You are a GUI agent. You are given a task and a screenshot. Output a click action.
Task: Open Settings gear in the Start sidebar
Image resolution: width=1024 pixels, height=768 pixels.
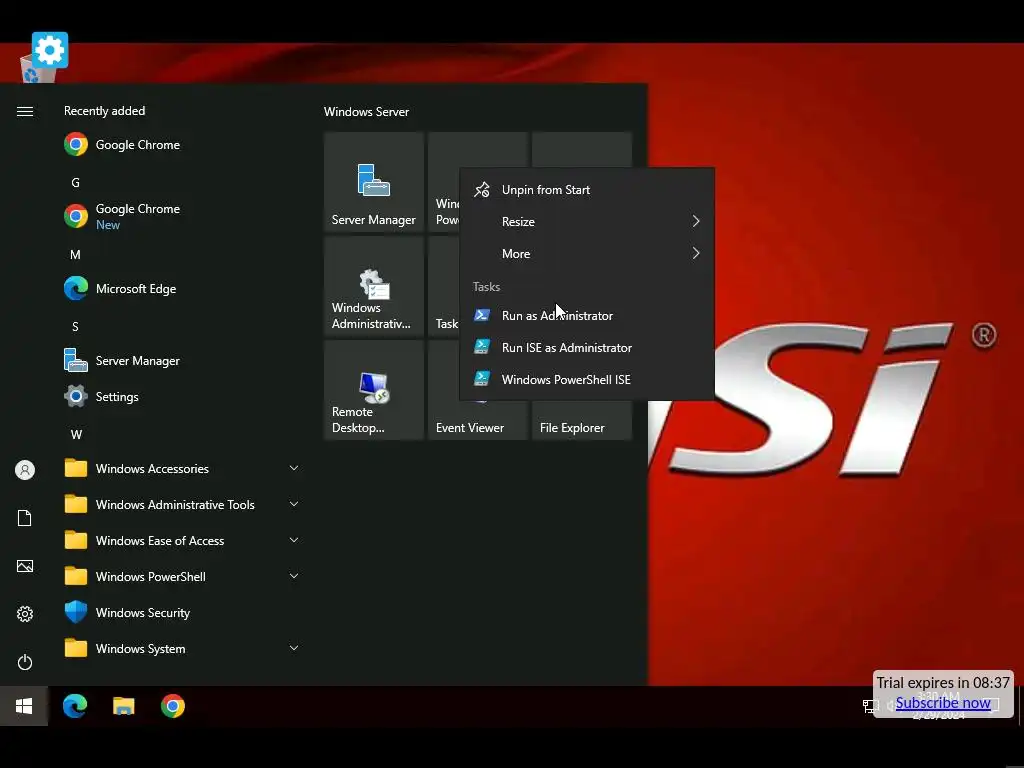pos(25,614)
